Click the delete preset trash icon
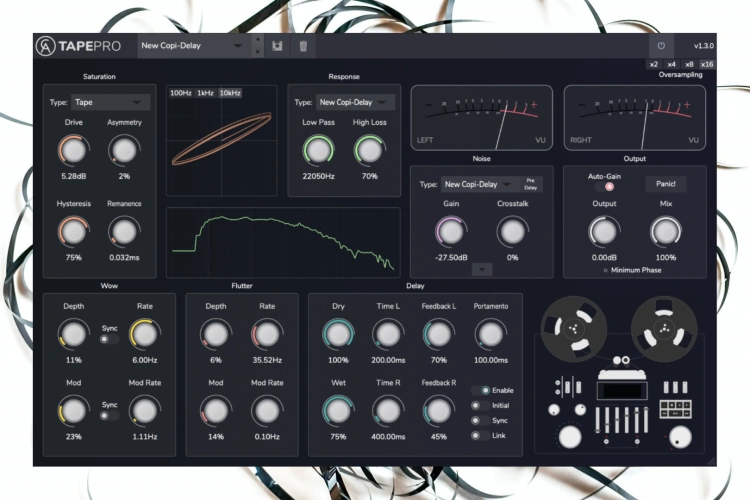This screenshot has width=750, height=500. coord(303,46)
